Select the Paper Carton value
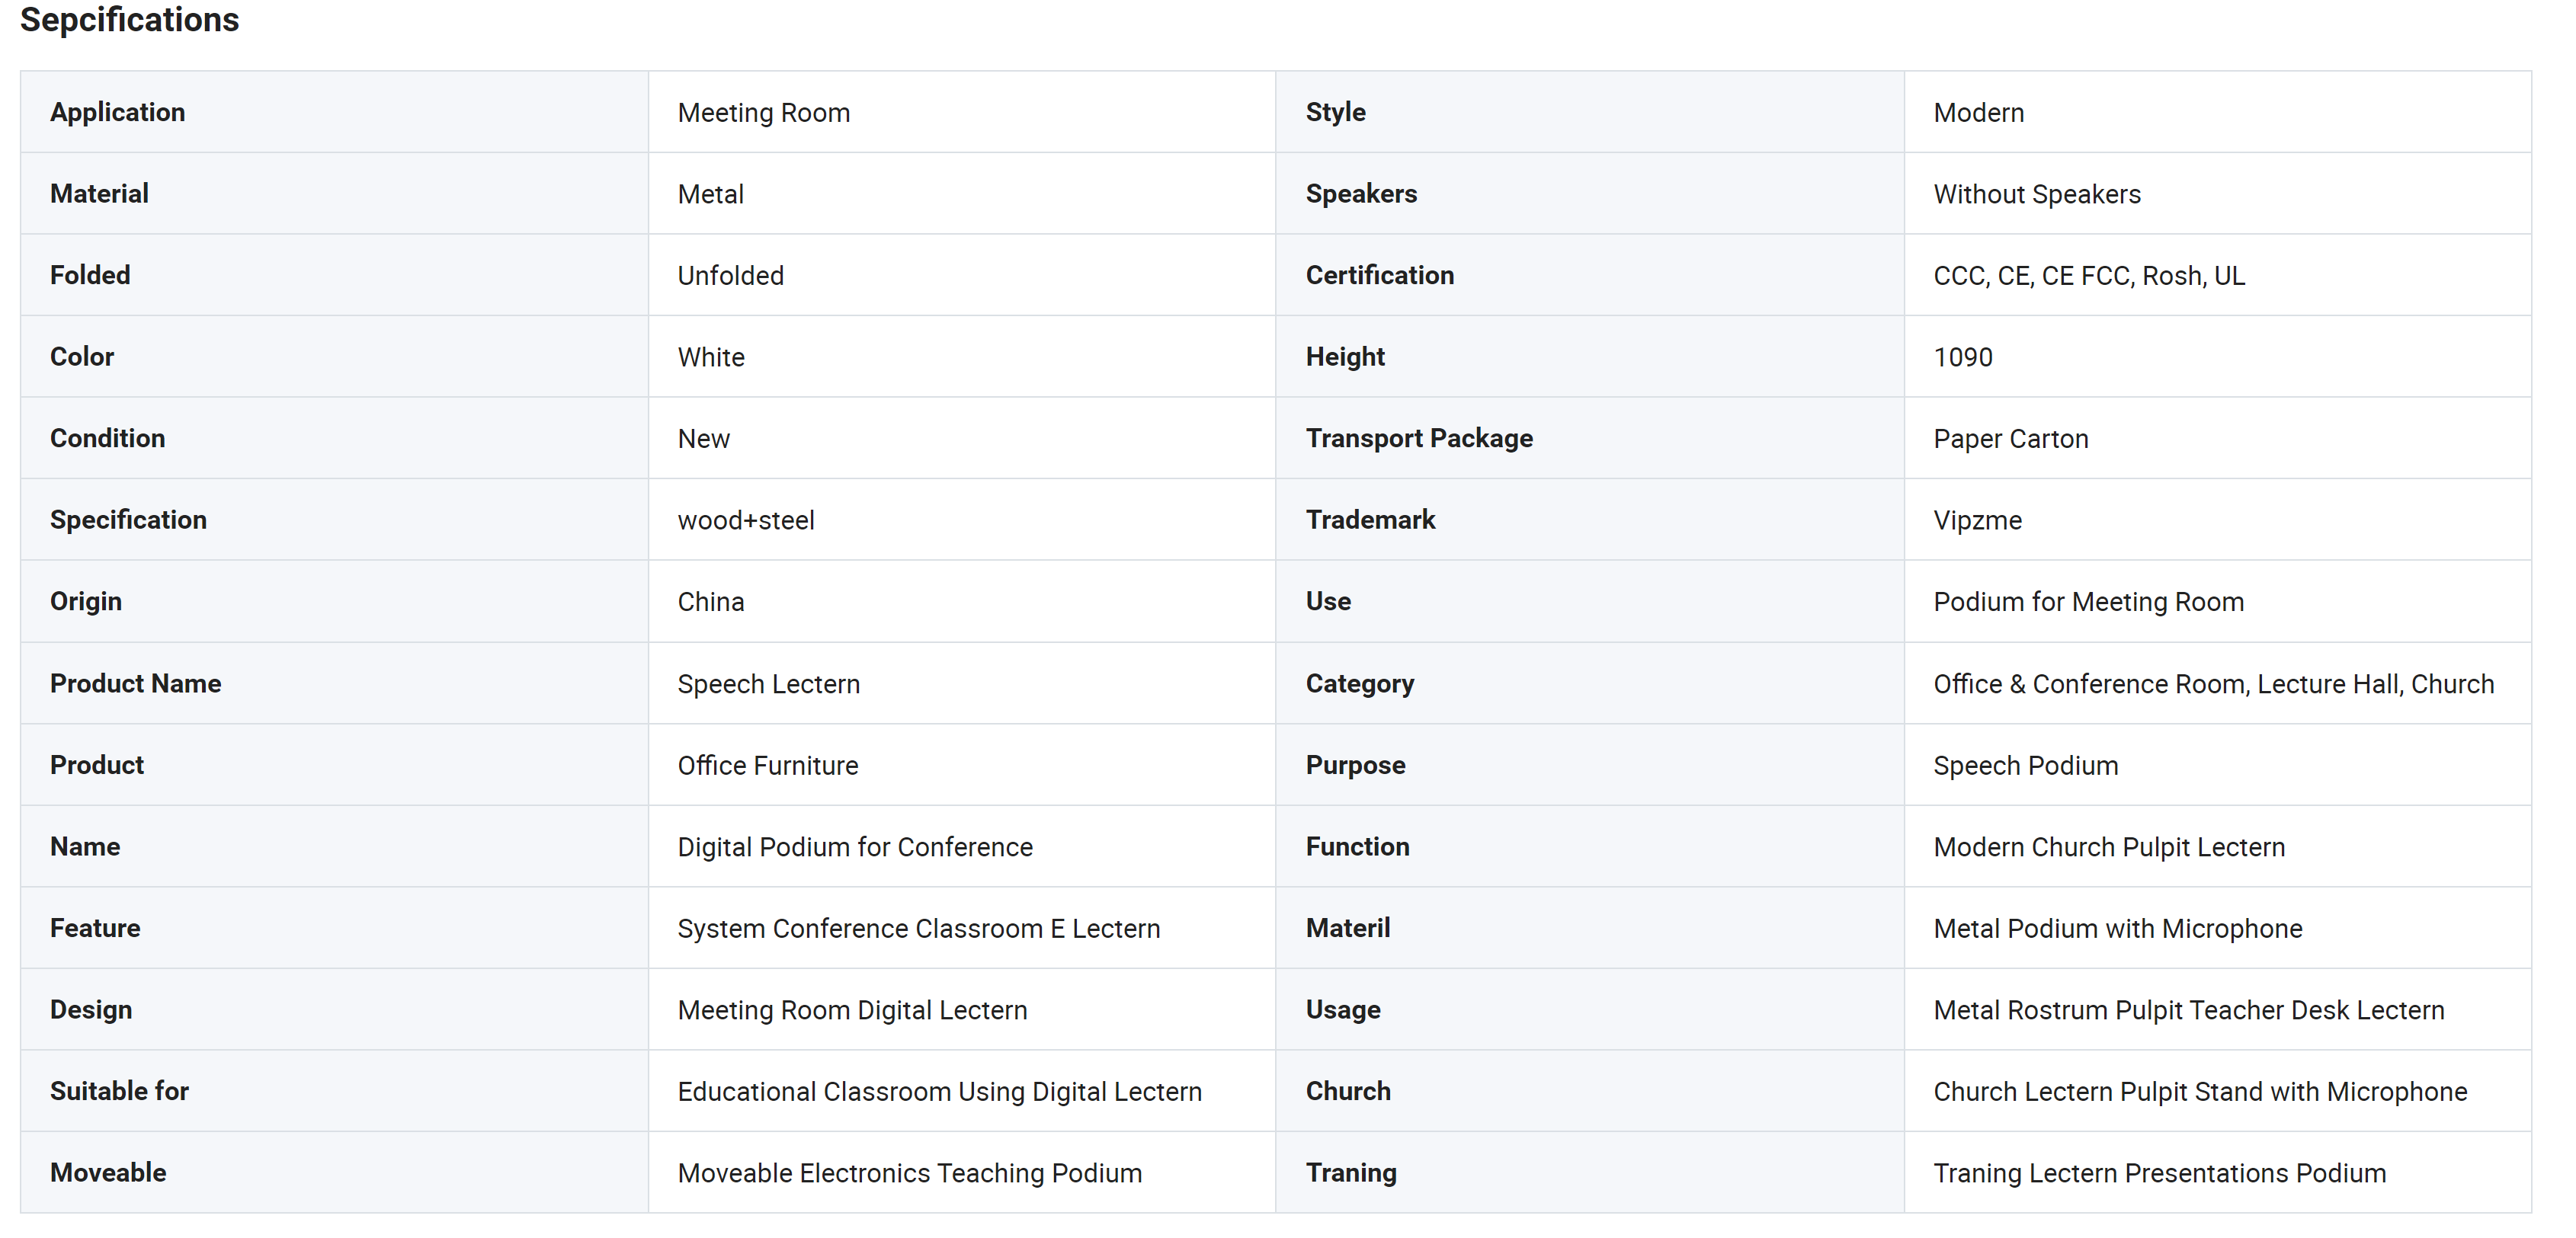 point(2011,439)
